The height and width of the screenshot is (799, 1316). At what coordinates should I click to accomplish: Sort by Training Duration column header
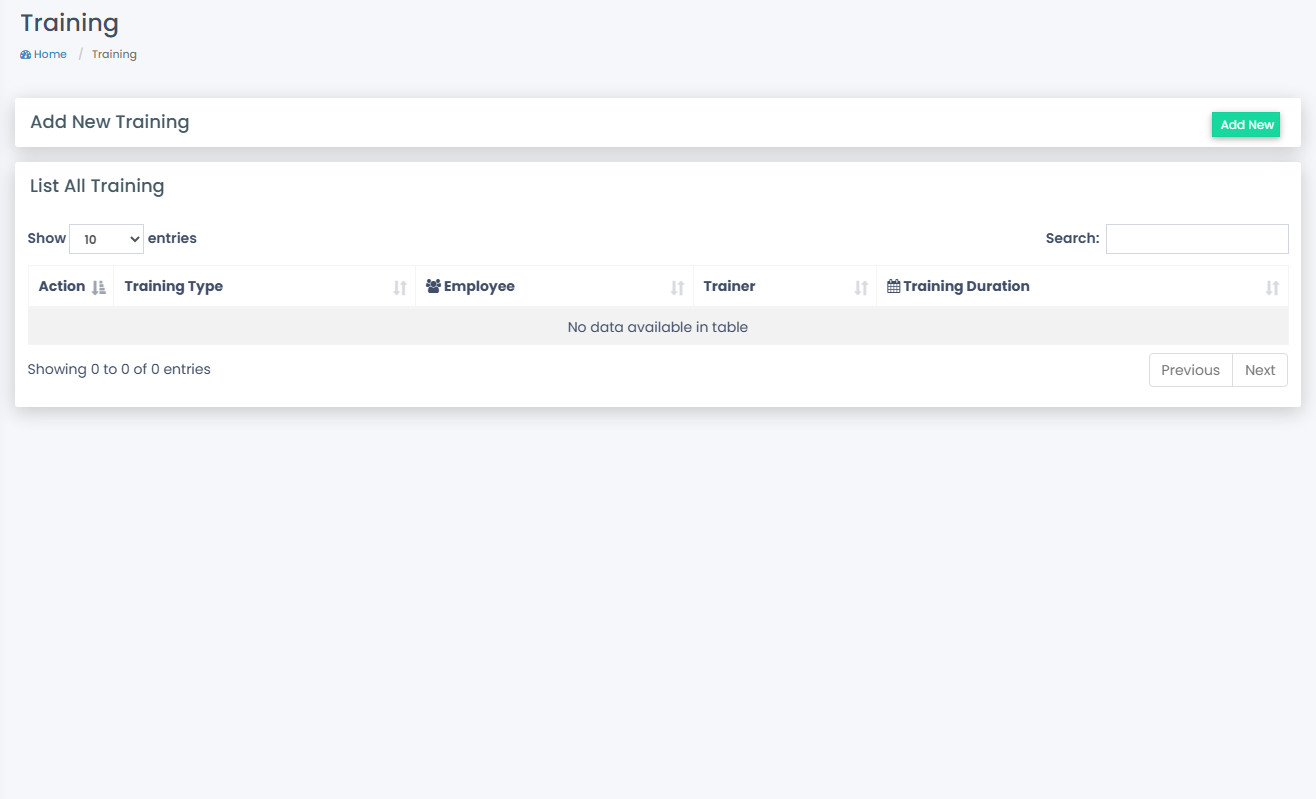tap(1083, 286)
